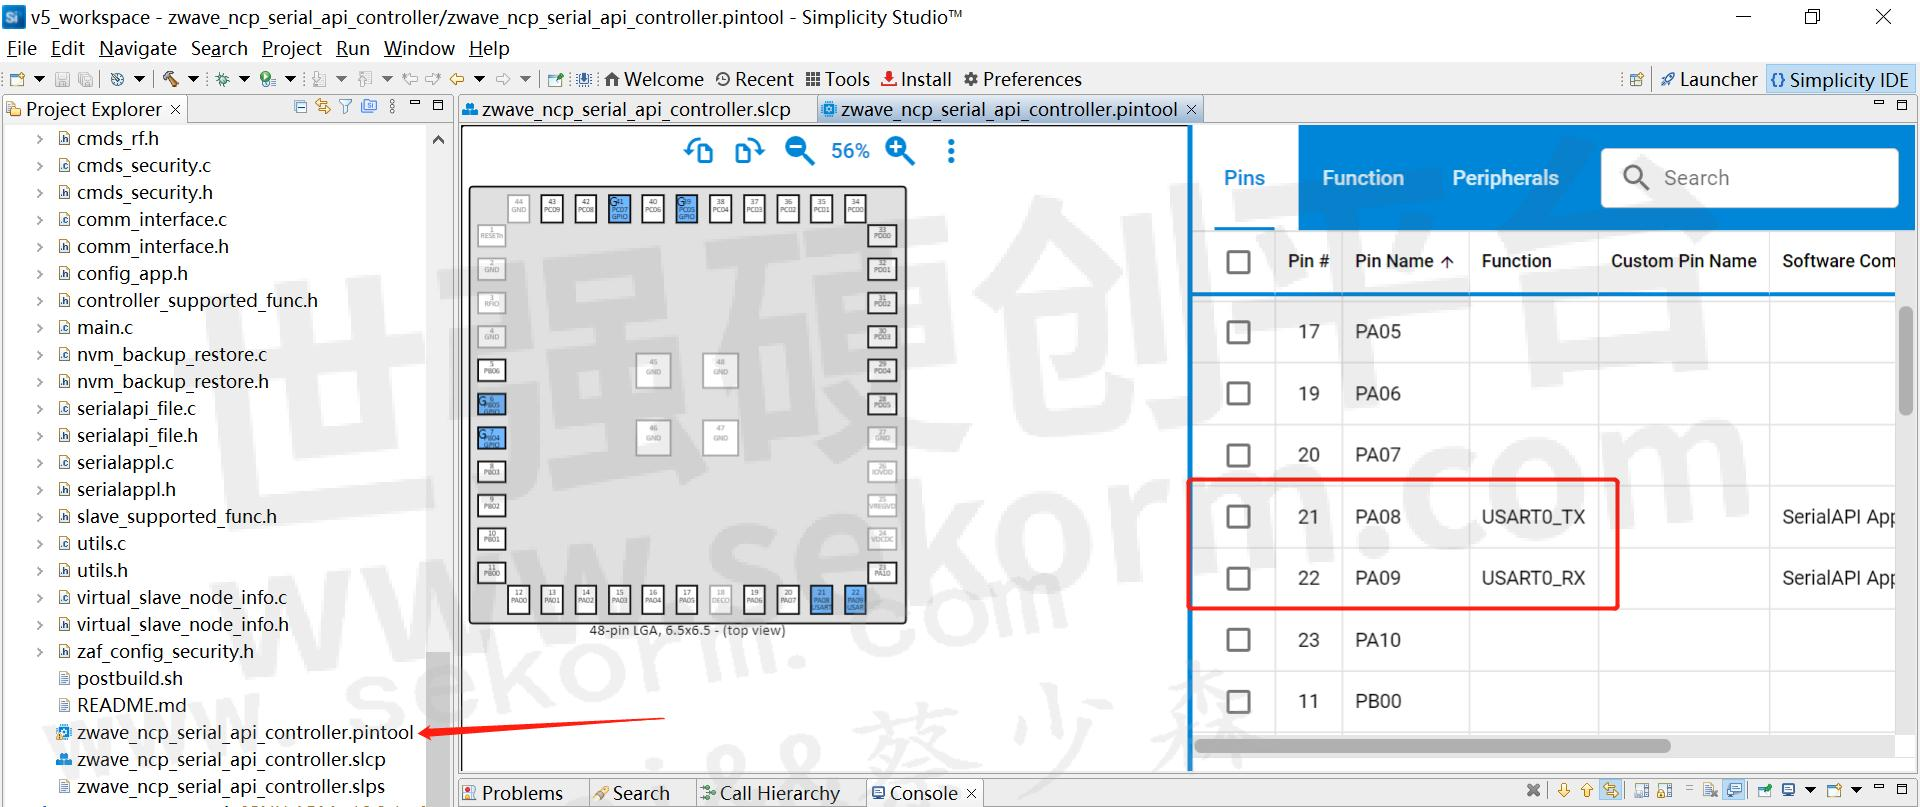Rotate the chip diagram clockwise
Image resolution: width=1920 pixels, height=807 pixels.
tap(748, 151)
